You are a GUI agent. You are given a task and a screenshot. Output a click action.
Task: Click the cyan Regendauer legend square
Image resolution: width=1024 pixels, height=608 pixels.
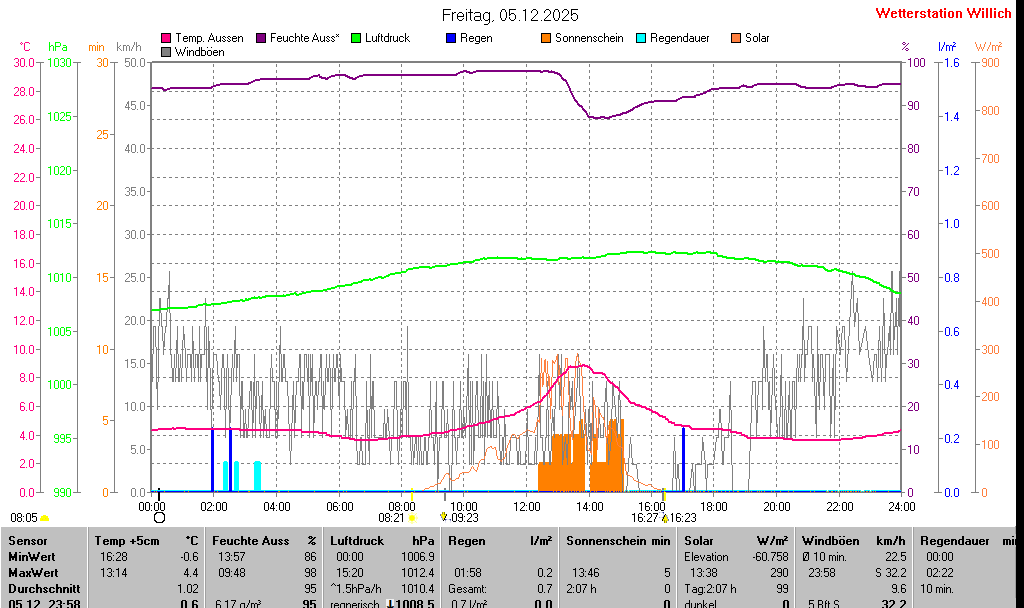click(x=641, y=38)
